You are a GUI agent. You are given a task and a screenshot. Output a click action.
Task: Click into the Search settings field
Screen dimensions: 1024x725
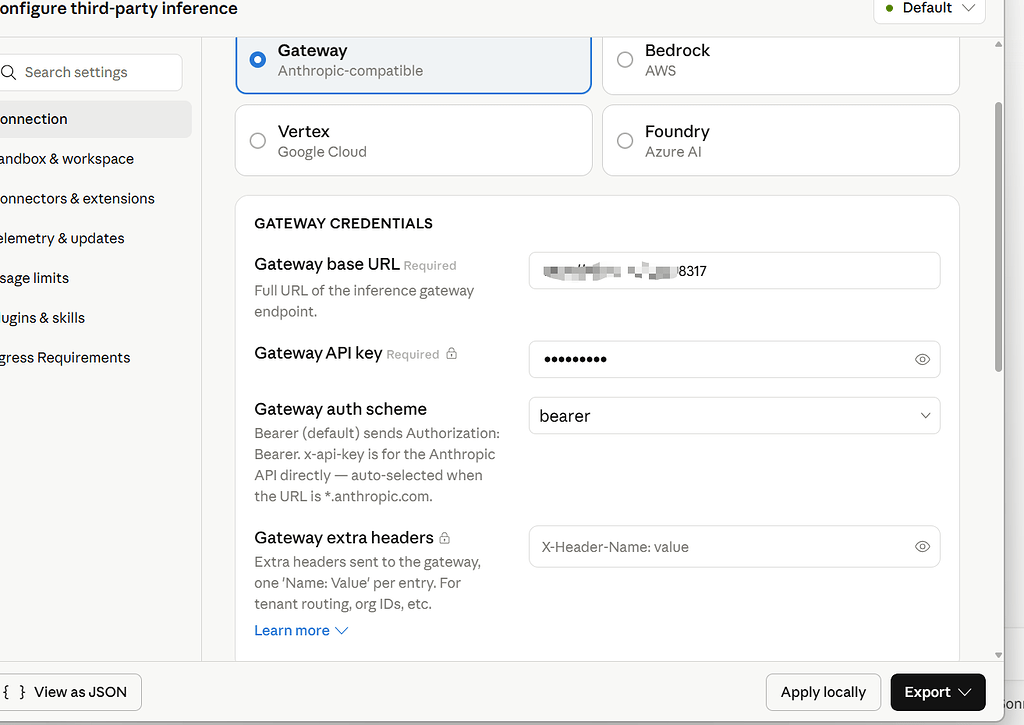pos(91,72)
